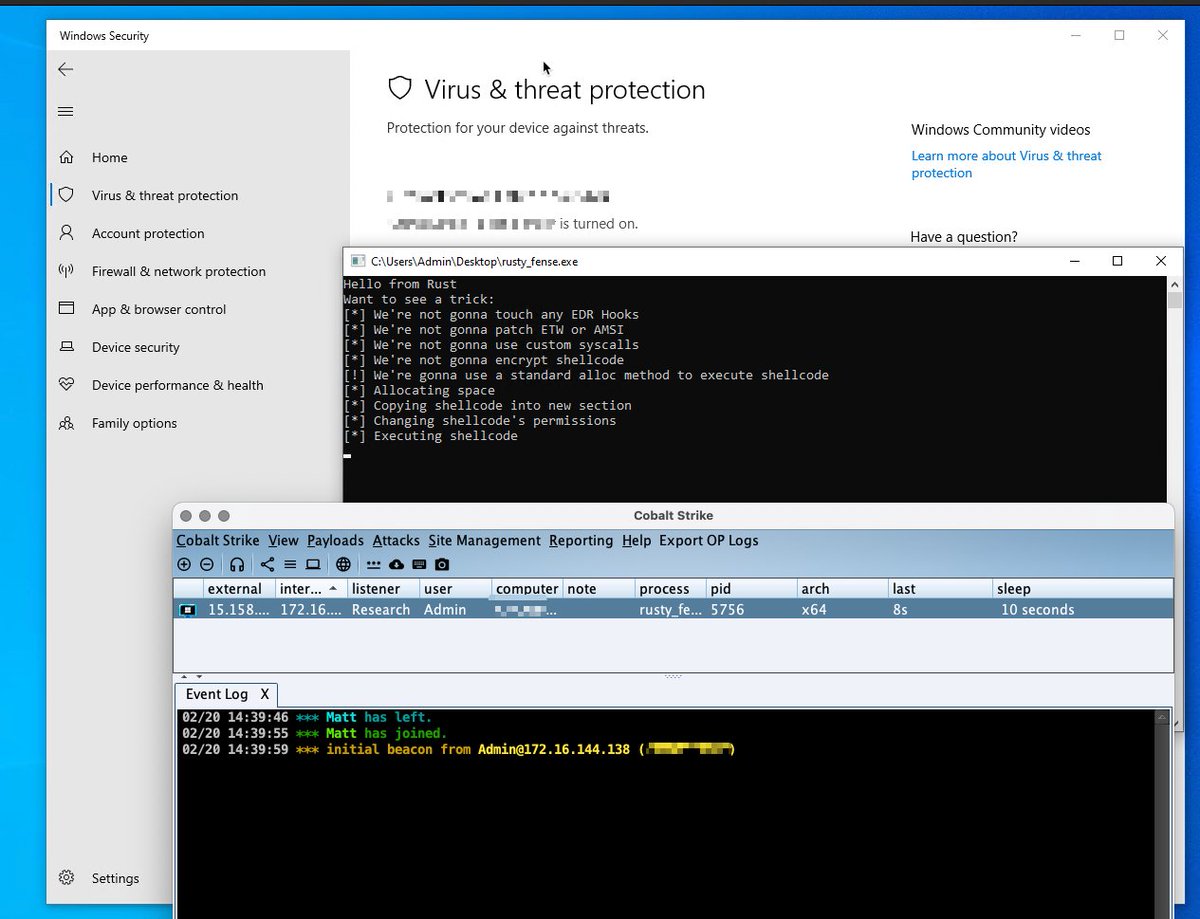The width and height of the screenshot is (1200, 919).
Task: Go back with Windows Security arrow
Action: tap(66, 69)
